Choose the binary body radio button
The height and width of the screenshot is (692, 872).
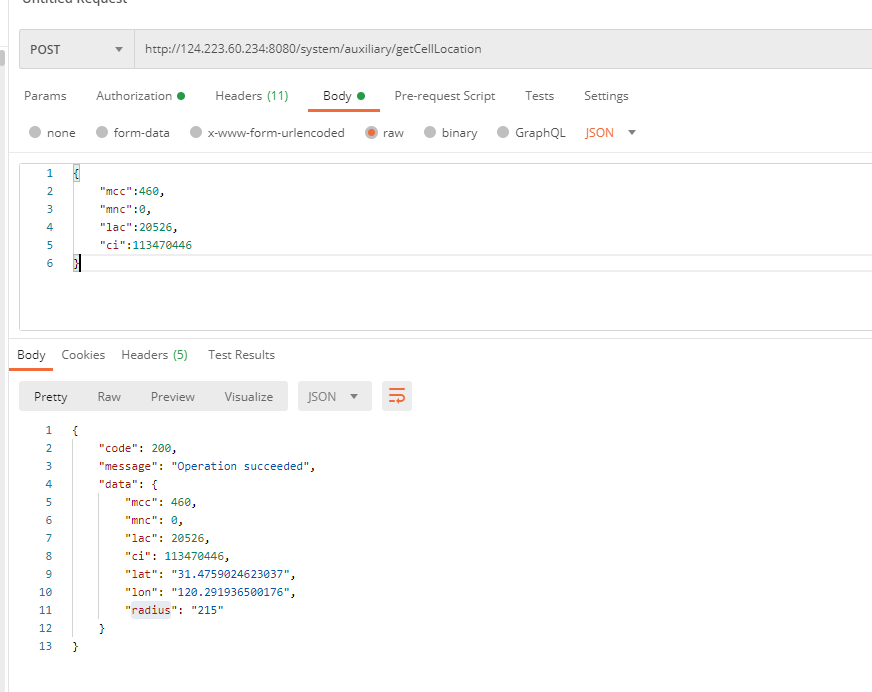click(431, 133)
